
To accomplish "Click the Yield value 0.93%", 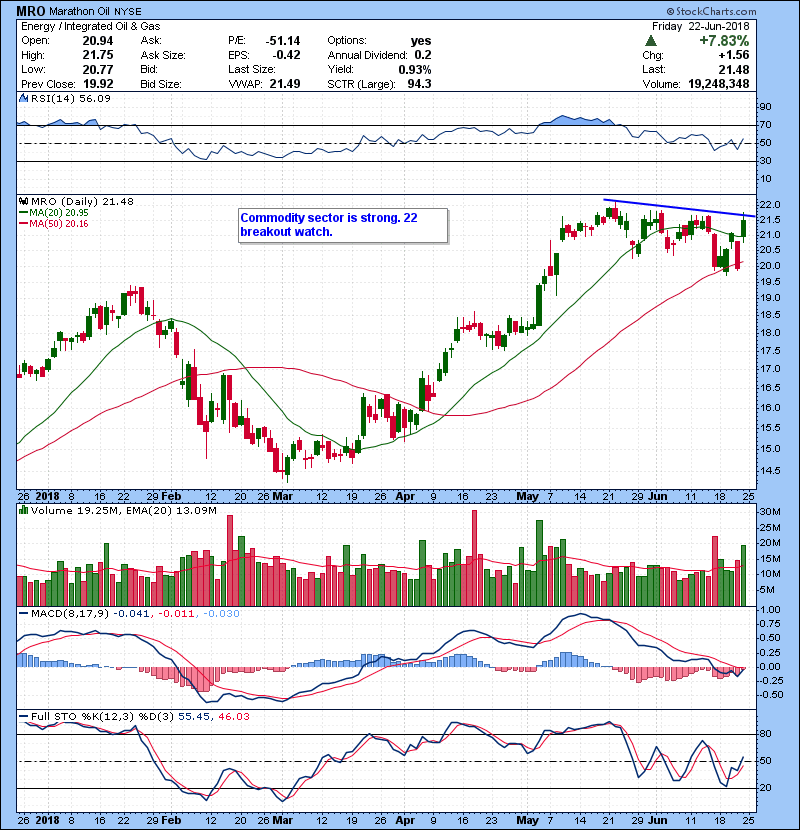I will point(415,69).
